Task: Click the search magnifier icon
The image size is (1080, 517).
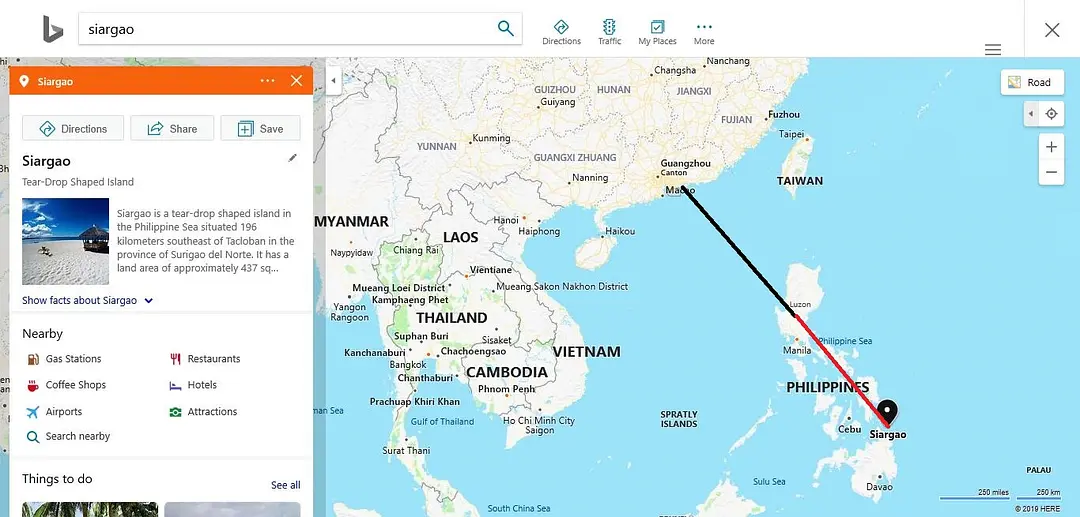Action: tap(506, 28)
